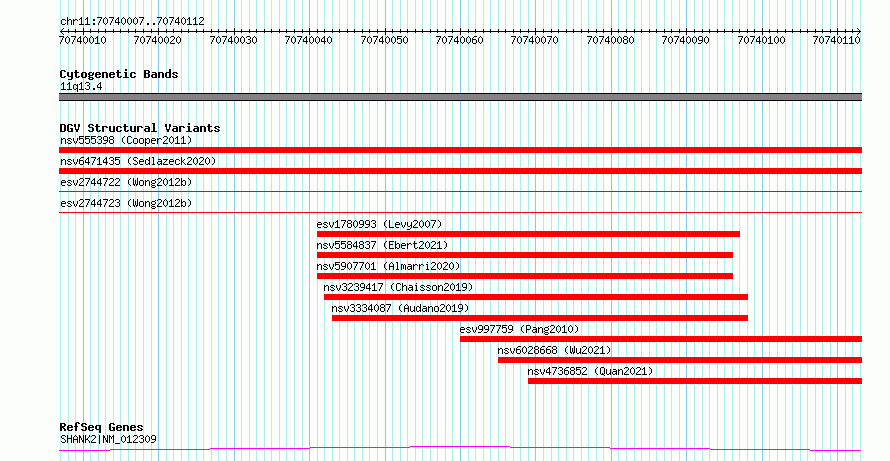Click ruler position 70740090
Screen dimensions: 890x461
click(x=686, y=40)
